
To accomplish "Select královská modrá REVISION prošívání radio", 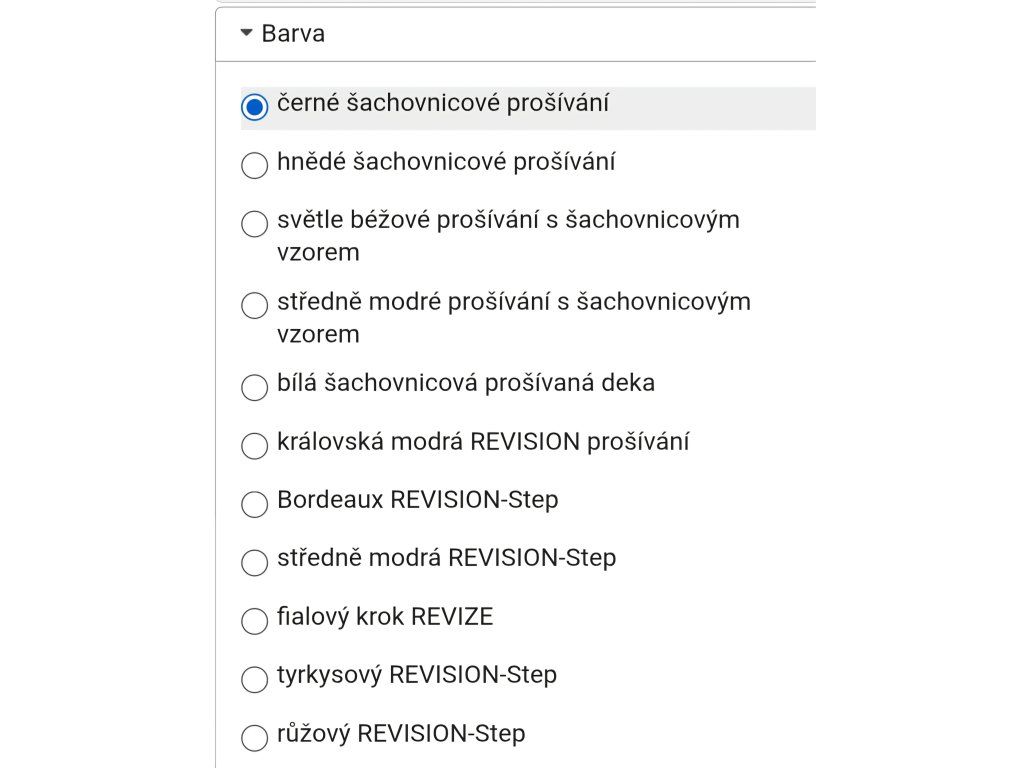I will click(x=255, y=445).
